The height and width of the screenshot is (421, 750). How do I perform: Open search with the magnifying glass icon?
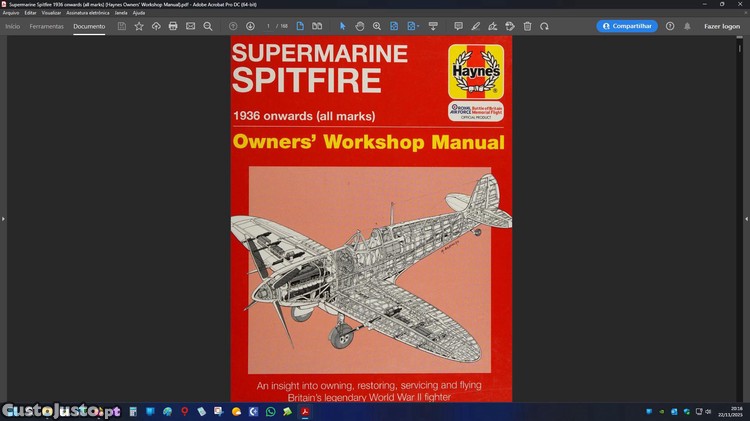(x=208, y=26)
